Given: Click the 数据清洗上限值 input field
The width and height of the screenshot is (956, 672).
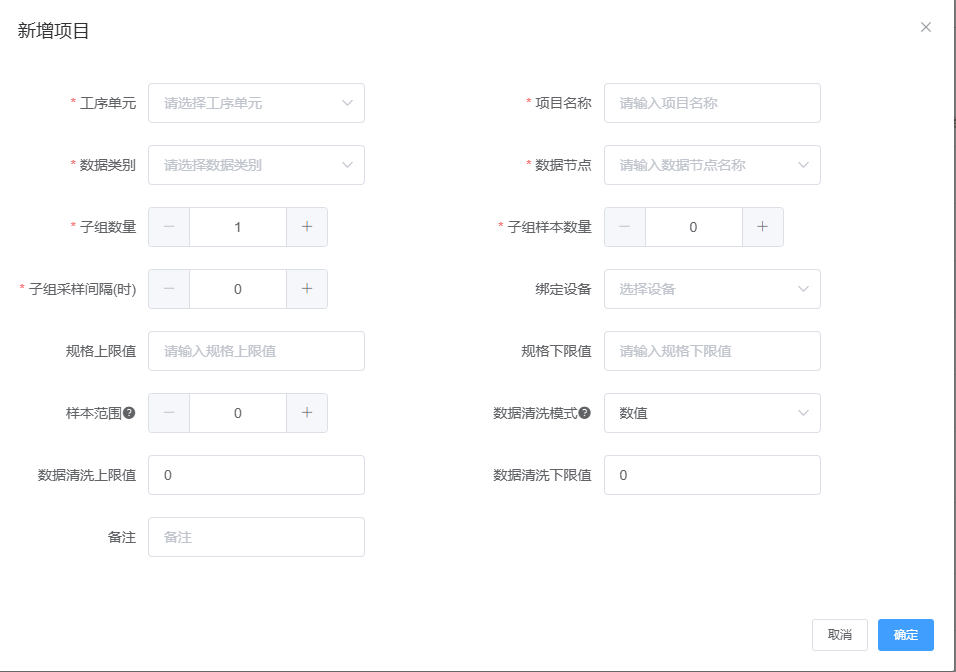Looking at the screenshot, I should [x=256, y=475].
